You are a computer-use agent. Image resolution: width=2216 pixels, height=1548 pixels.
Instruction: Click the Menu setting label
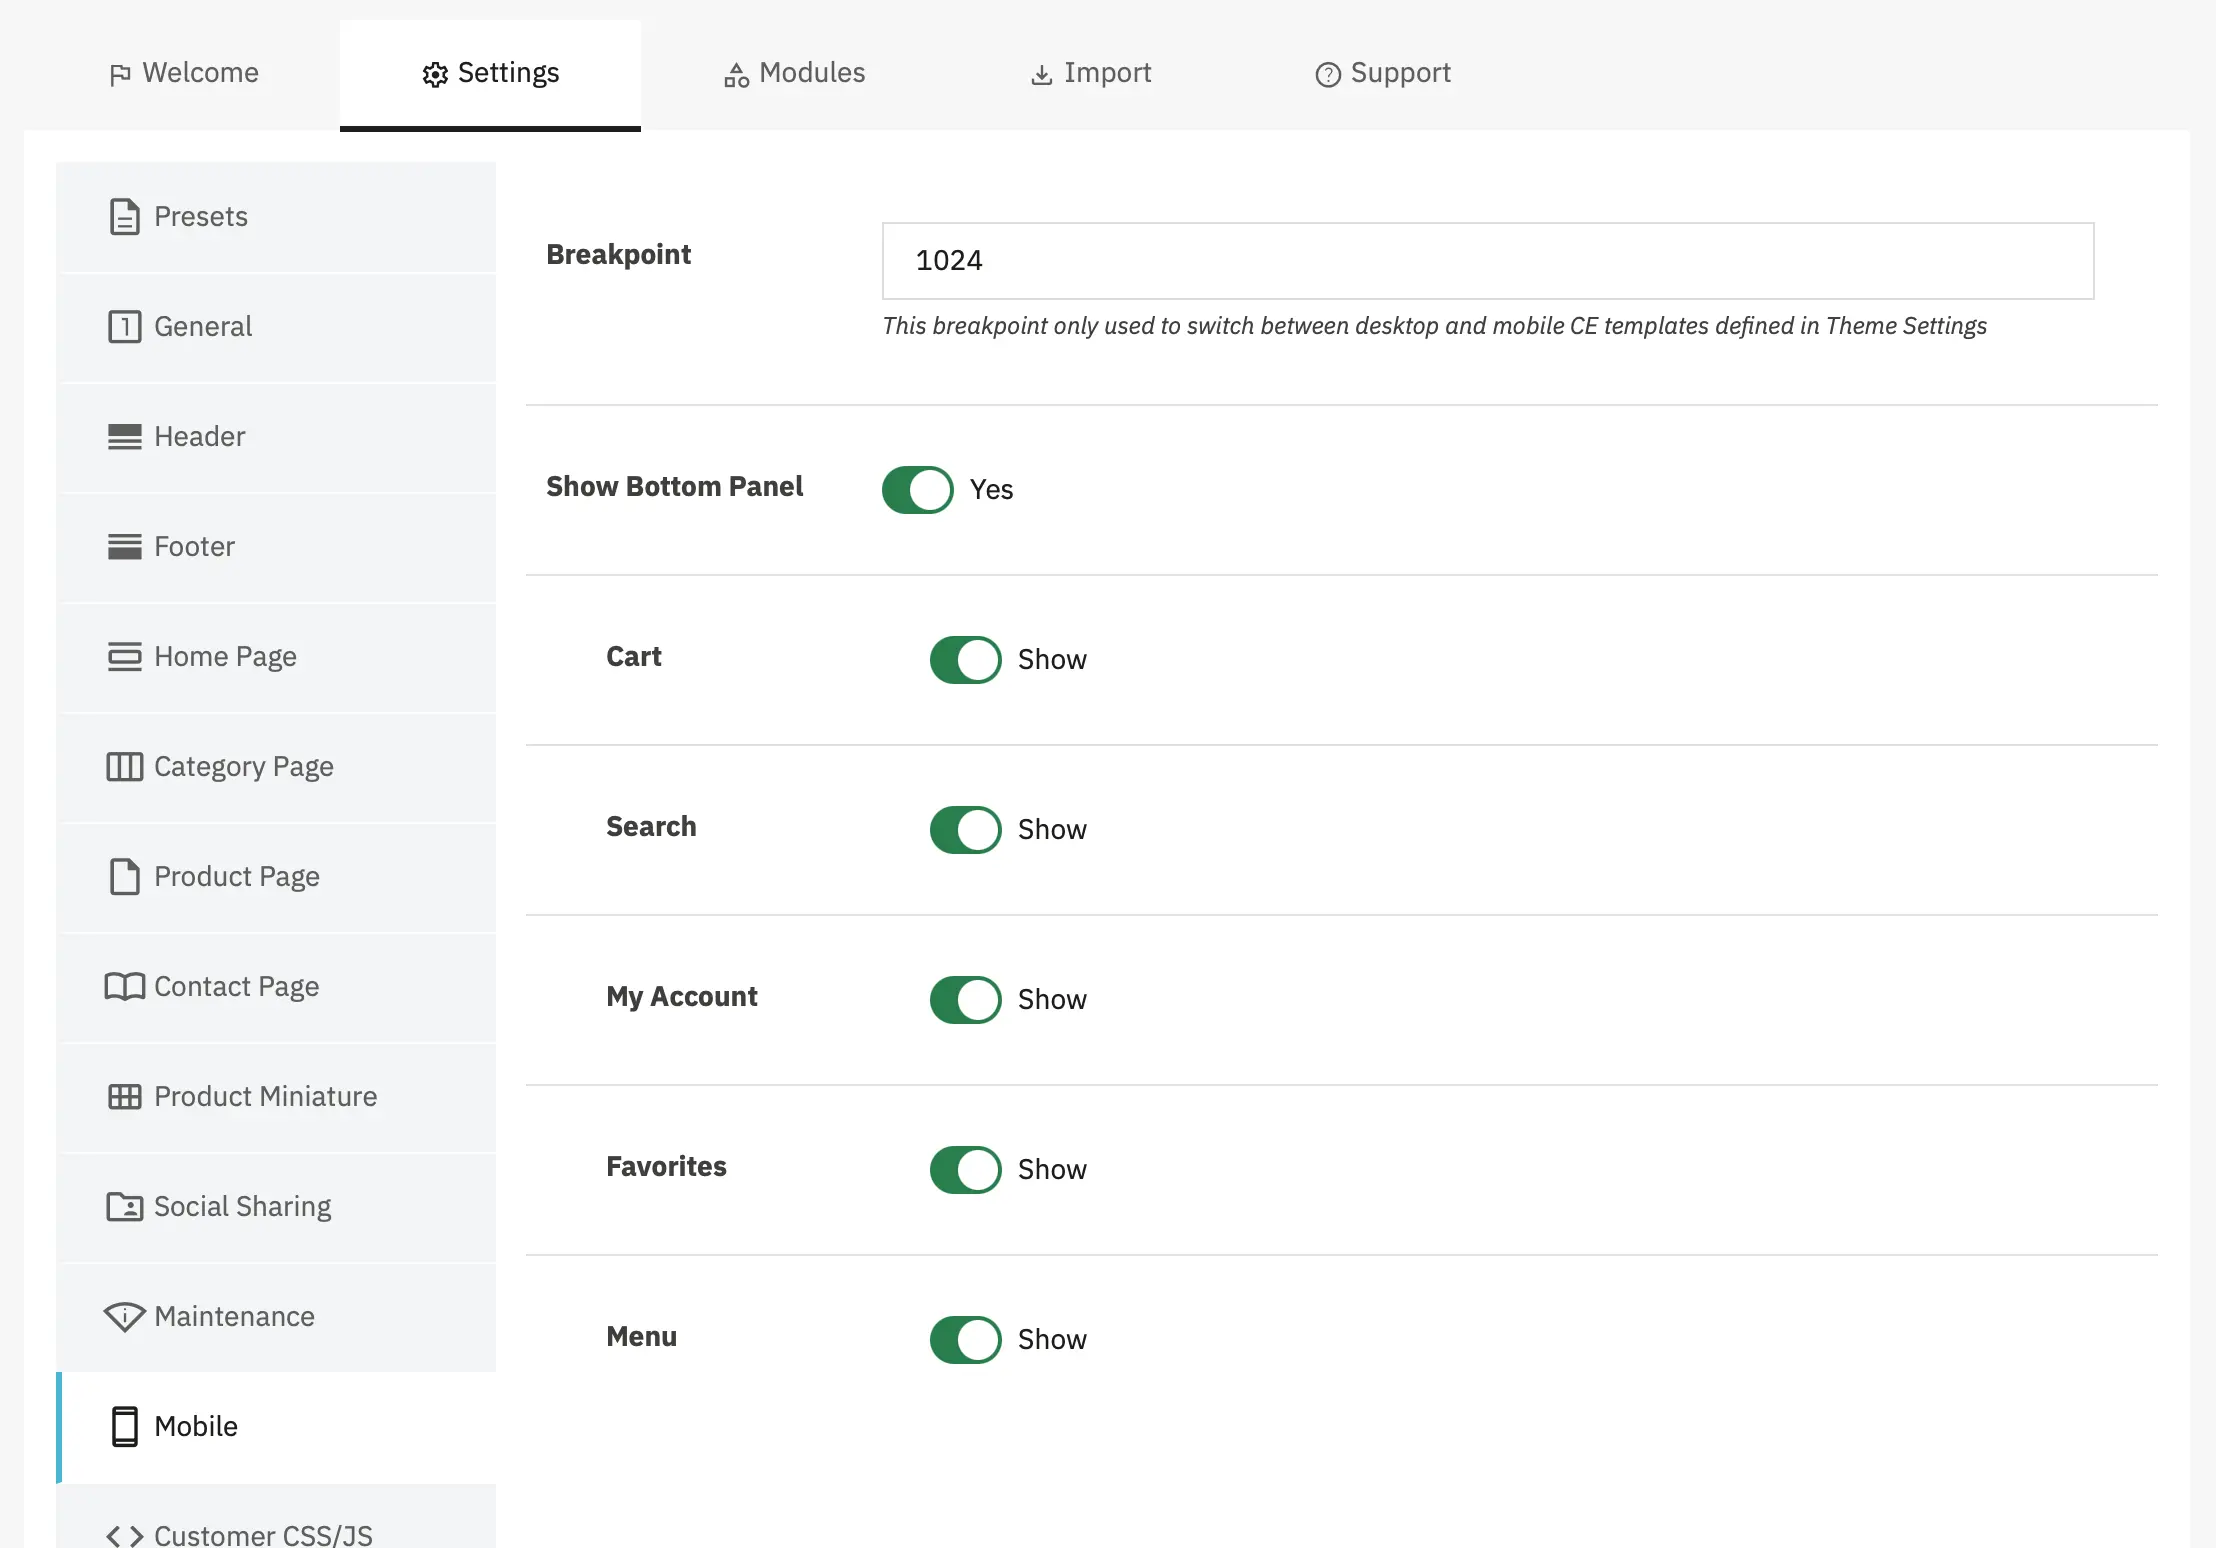point(641,1337)
